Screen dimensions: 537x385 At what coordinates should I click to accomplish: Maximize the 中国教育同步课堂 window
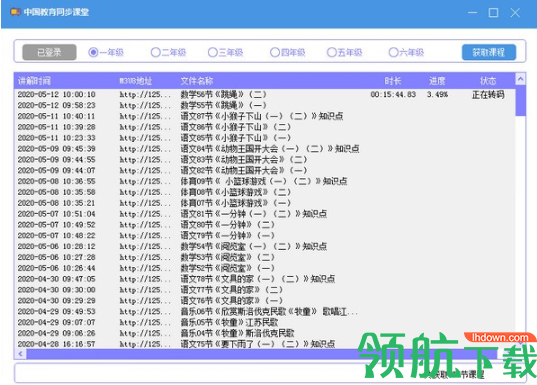point(494,13)
